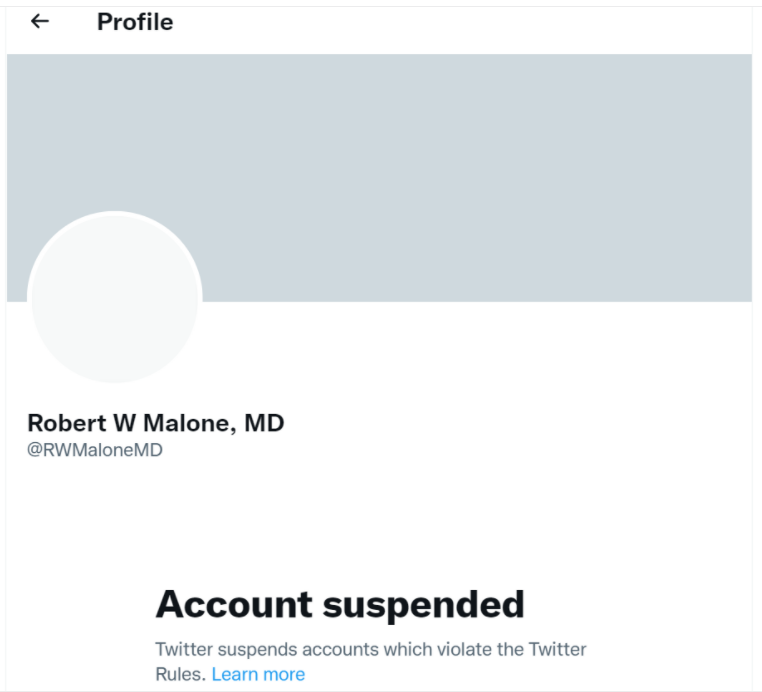This screenshot has height=692, width=762.
Task: Click the back arrow icon
Action: click(x=40, y=21)
